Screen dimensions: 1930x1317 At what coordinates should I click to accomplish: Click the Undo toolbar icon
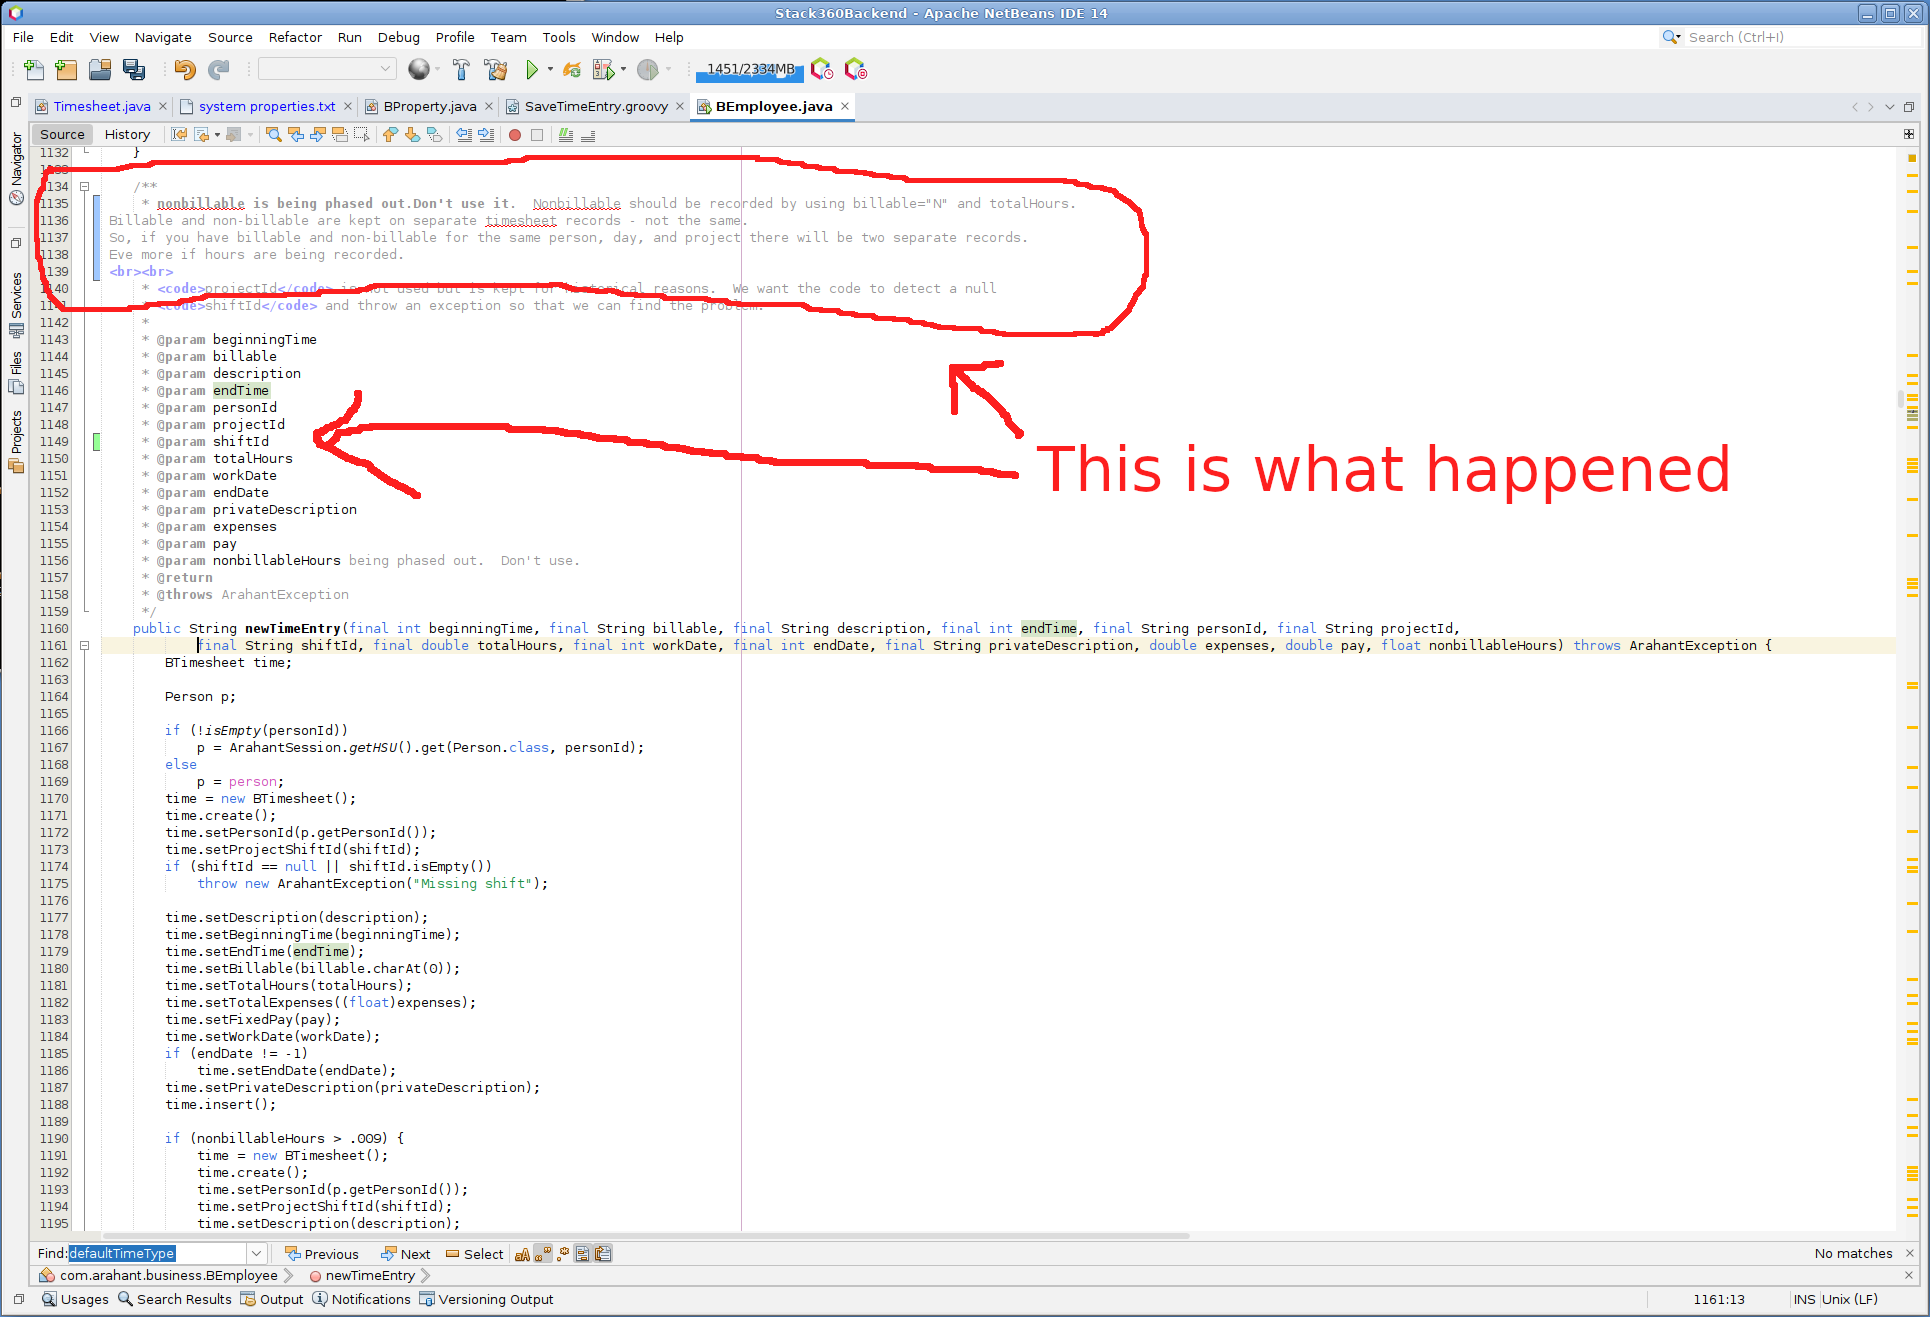click(x=185, y=69)
